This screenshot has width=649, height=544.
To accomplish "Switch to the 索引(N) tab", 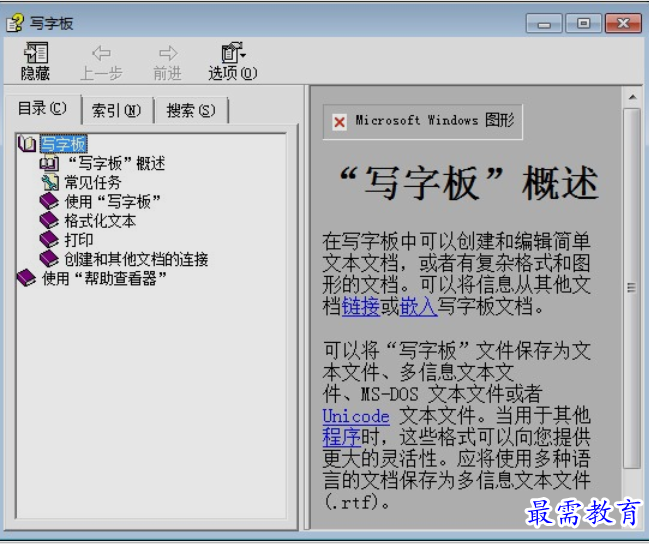I will [x=116, y=111].
